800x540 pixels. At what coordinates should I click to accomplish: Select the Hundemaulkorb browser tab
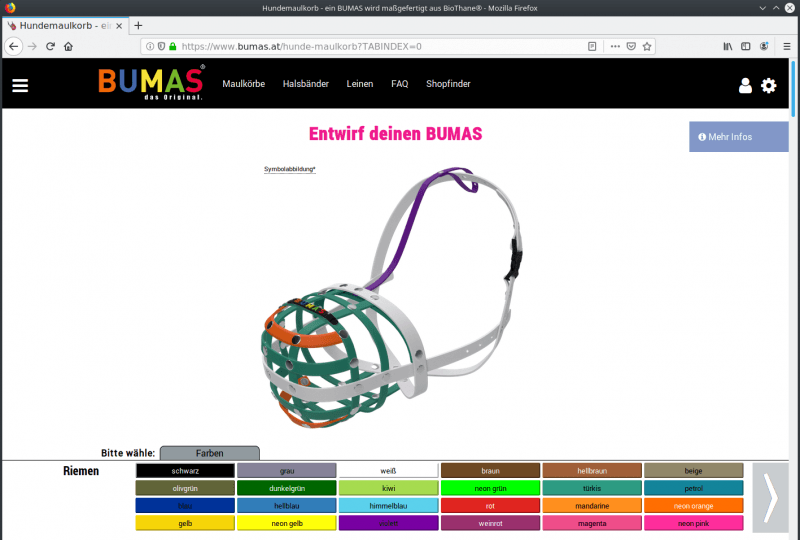(x=65, y=26)
